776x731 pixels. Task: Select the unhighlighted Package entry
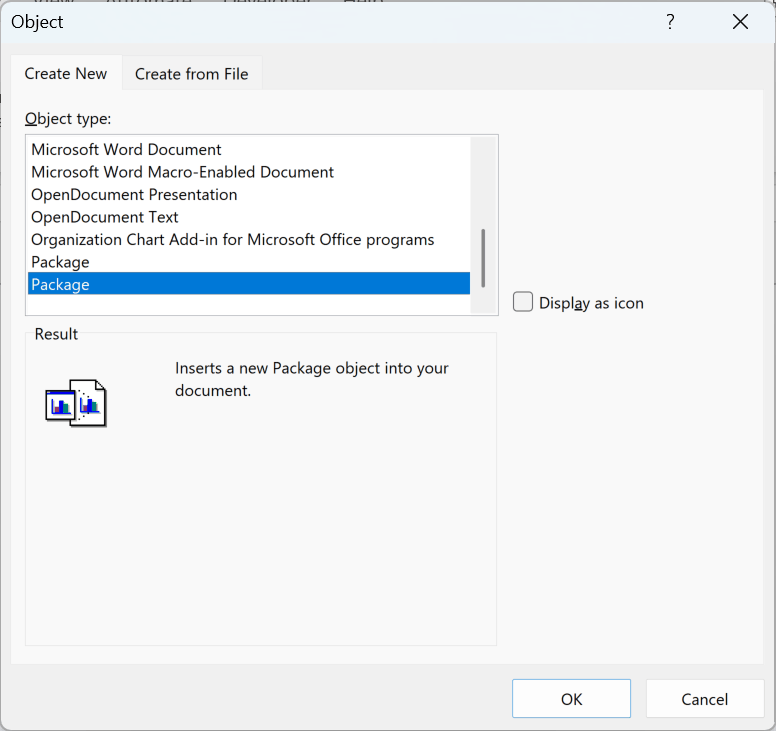coord(248,262)
